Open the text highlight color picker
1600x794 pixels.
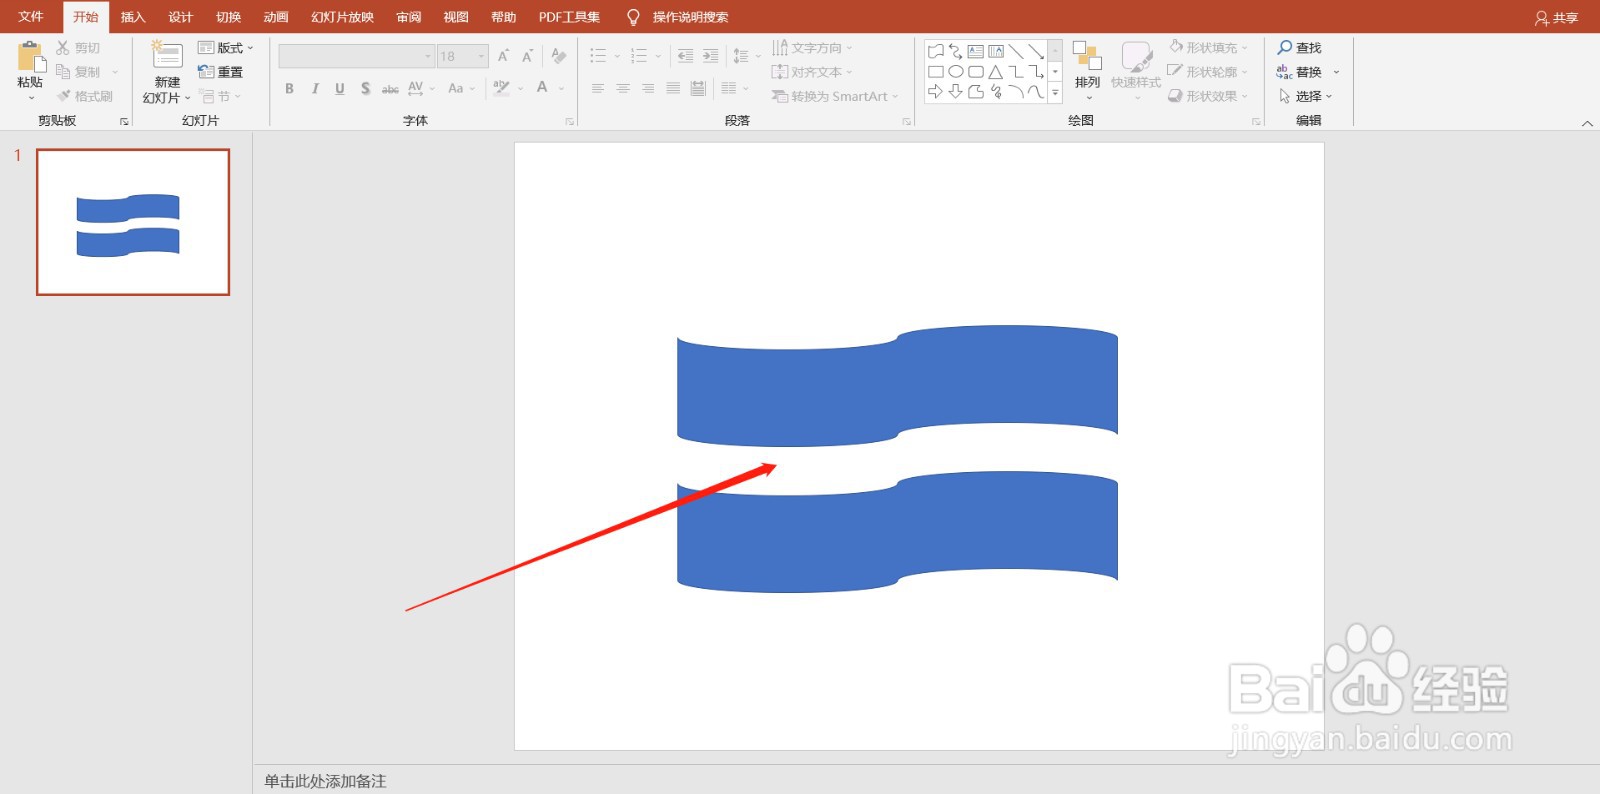[508, 88]
